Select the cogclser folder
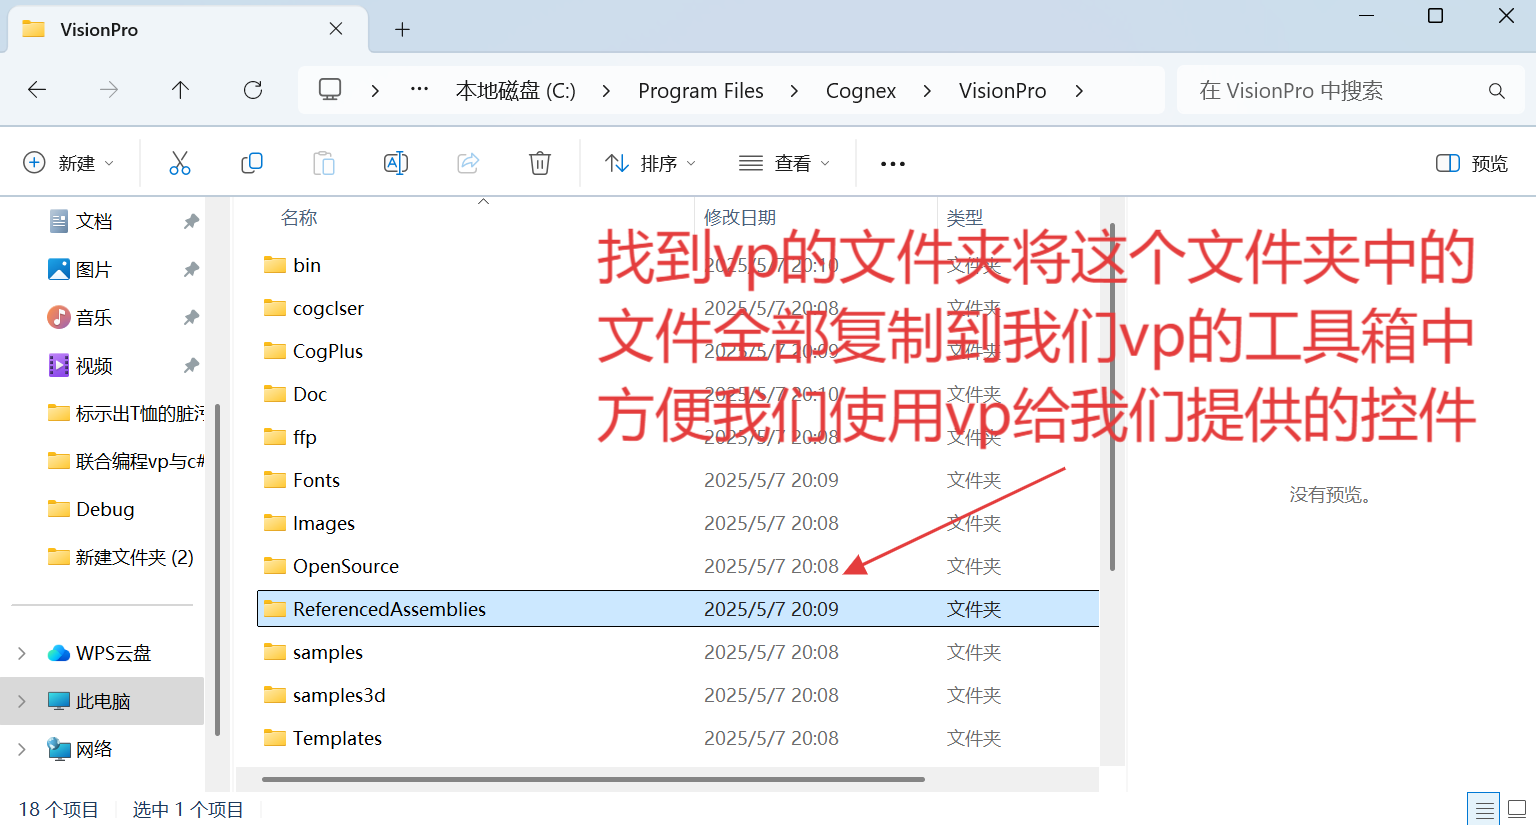 click(x=328, y=308)
